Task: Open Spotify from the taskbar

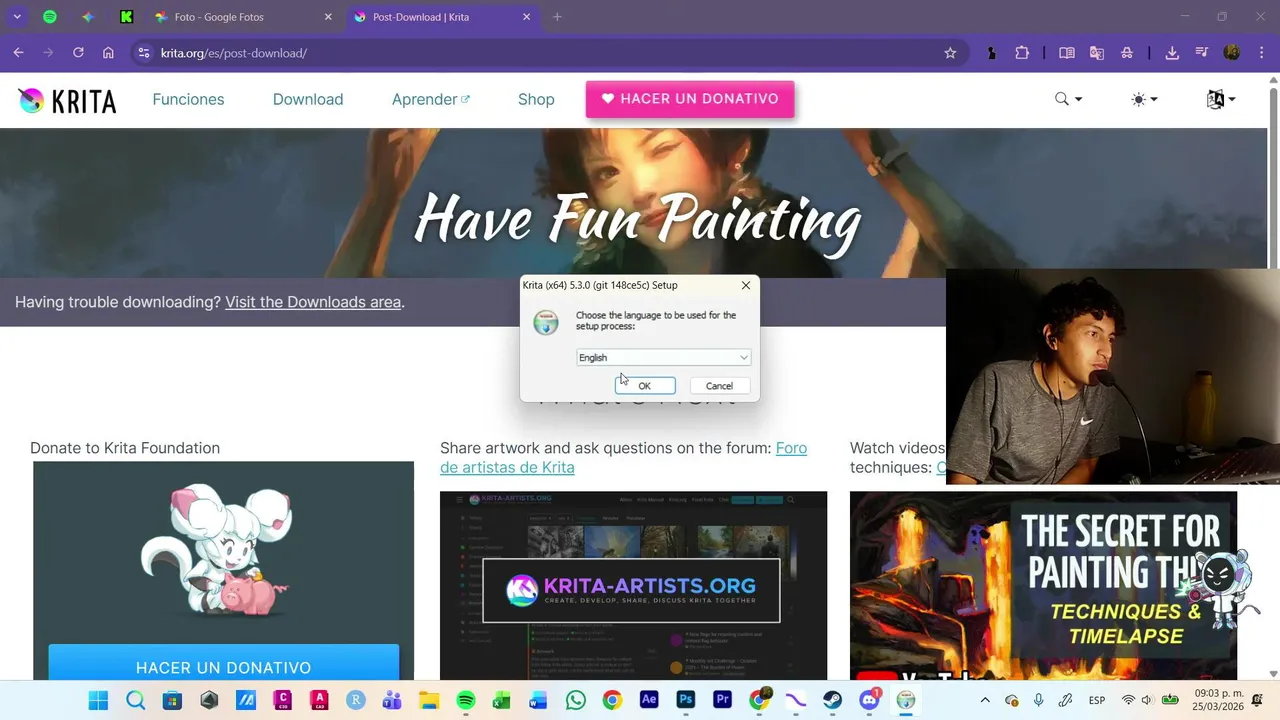Action: [x=466, y=700]
